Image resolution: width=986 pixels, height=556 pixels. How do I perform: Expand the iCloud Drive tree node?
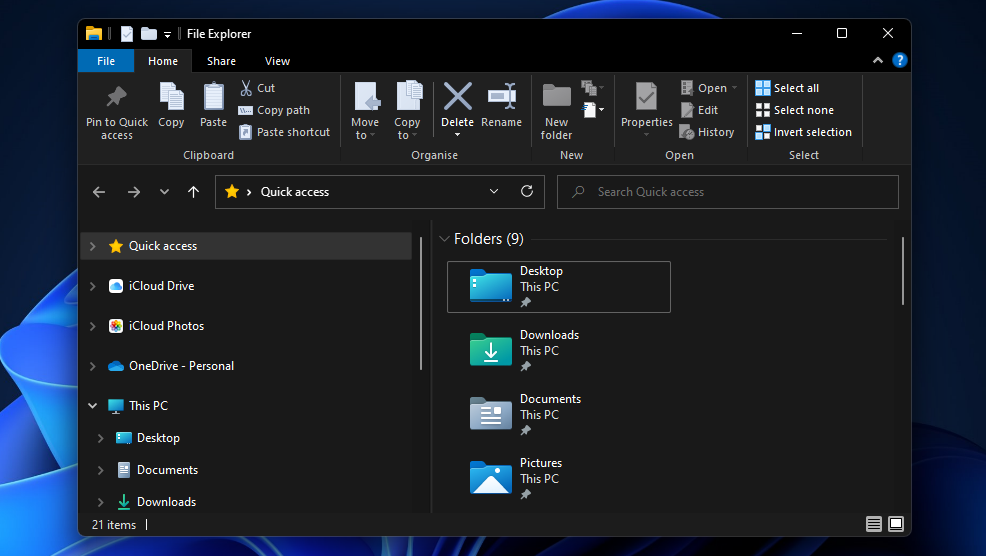(93, 286)
